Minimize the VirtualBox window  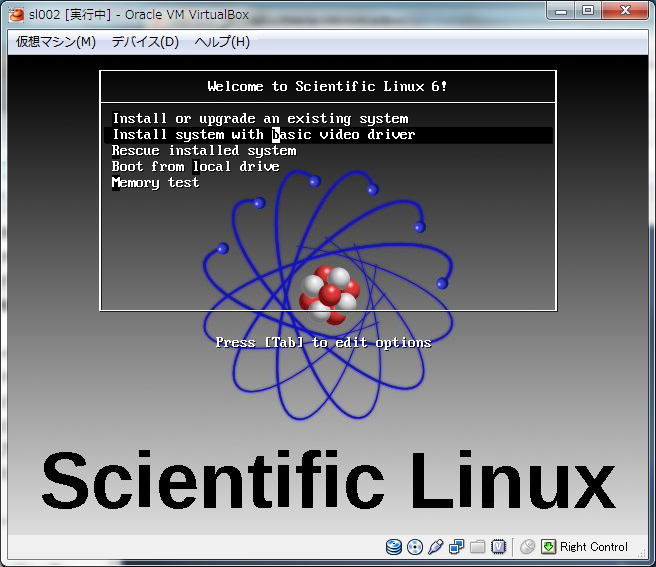click(561, 11)
